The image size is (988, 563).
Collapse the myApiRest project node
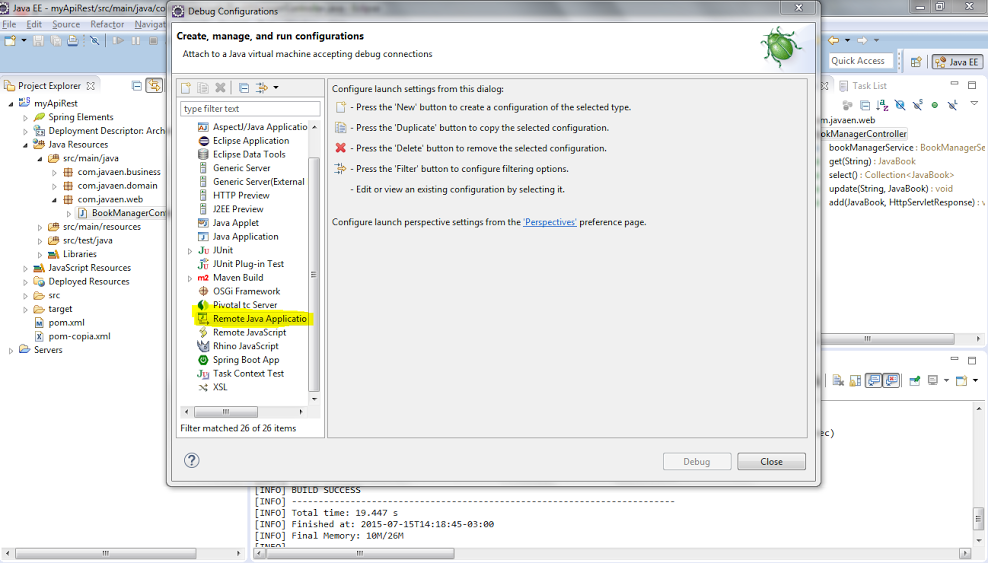pos(11,104)
